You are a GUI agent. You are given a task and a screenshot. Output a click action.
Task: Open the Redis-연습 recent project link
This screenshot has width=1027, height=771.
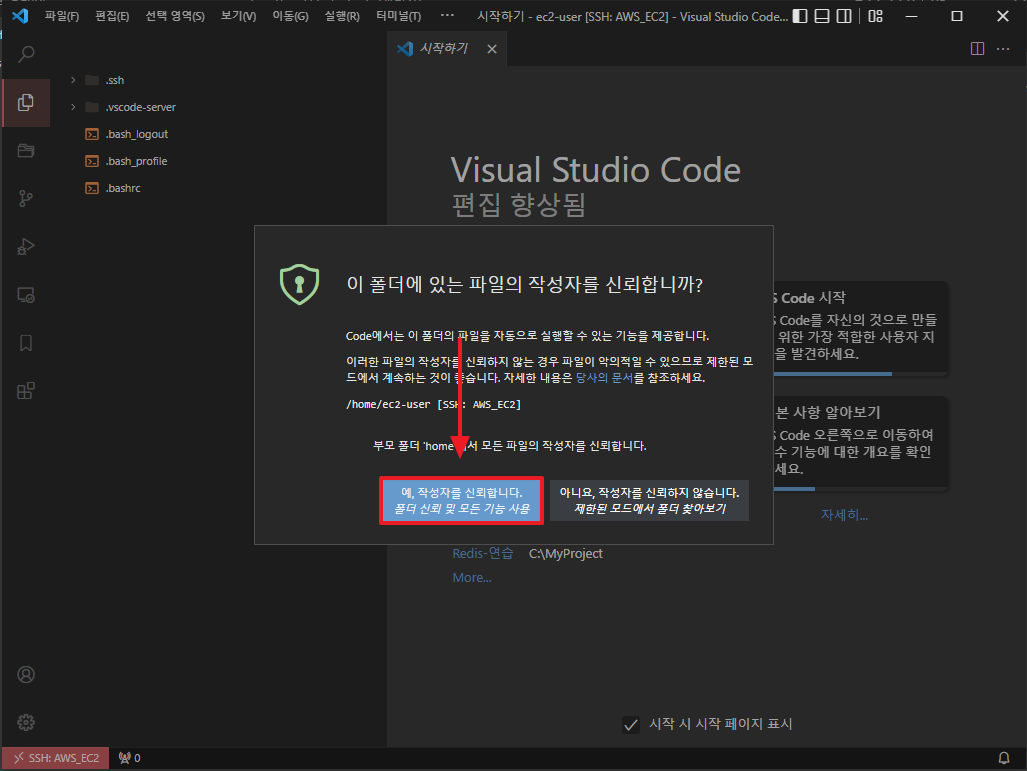(x=483, y=552)
